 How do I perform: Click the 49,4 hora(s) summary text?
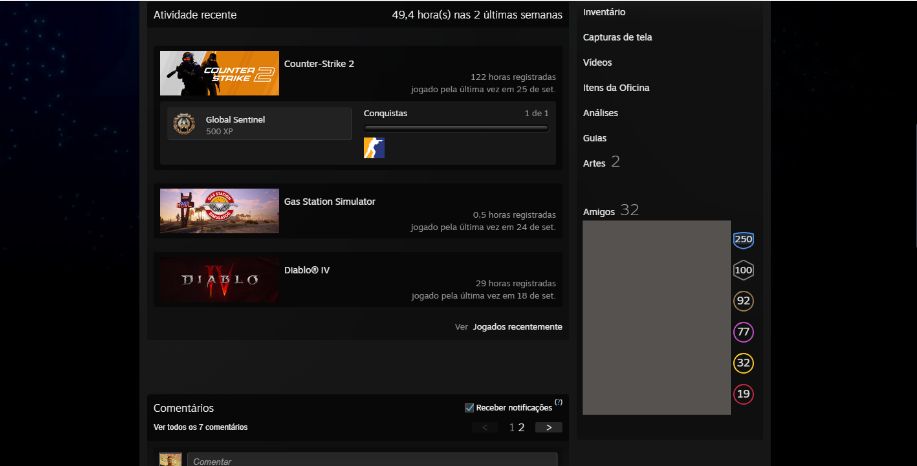[477, 15]
